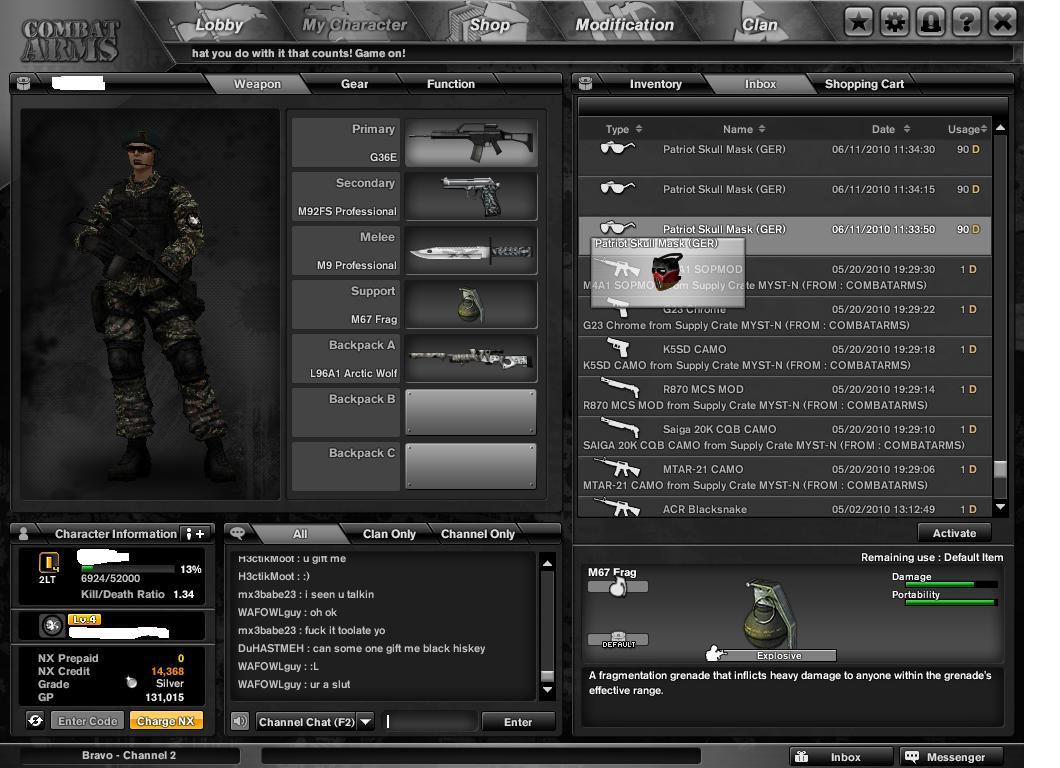Switch to the Shopping Cart tab

coord(864,84)
